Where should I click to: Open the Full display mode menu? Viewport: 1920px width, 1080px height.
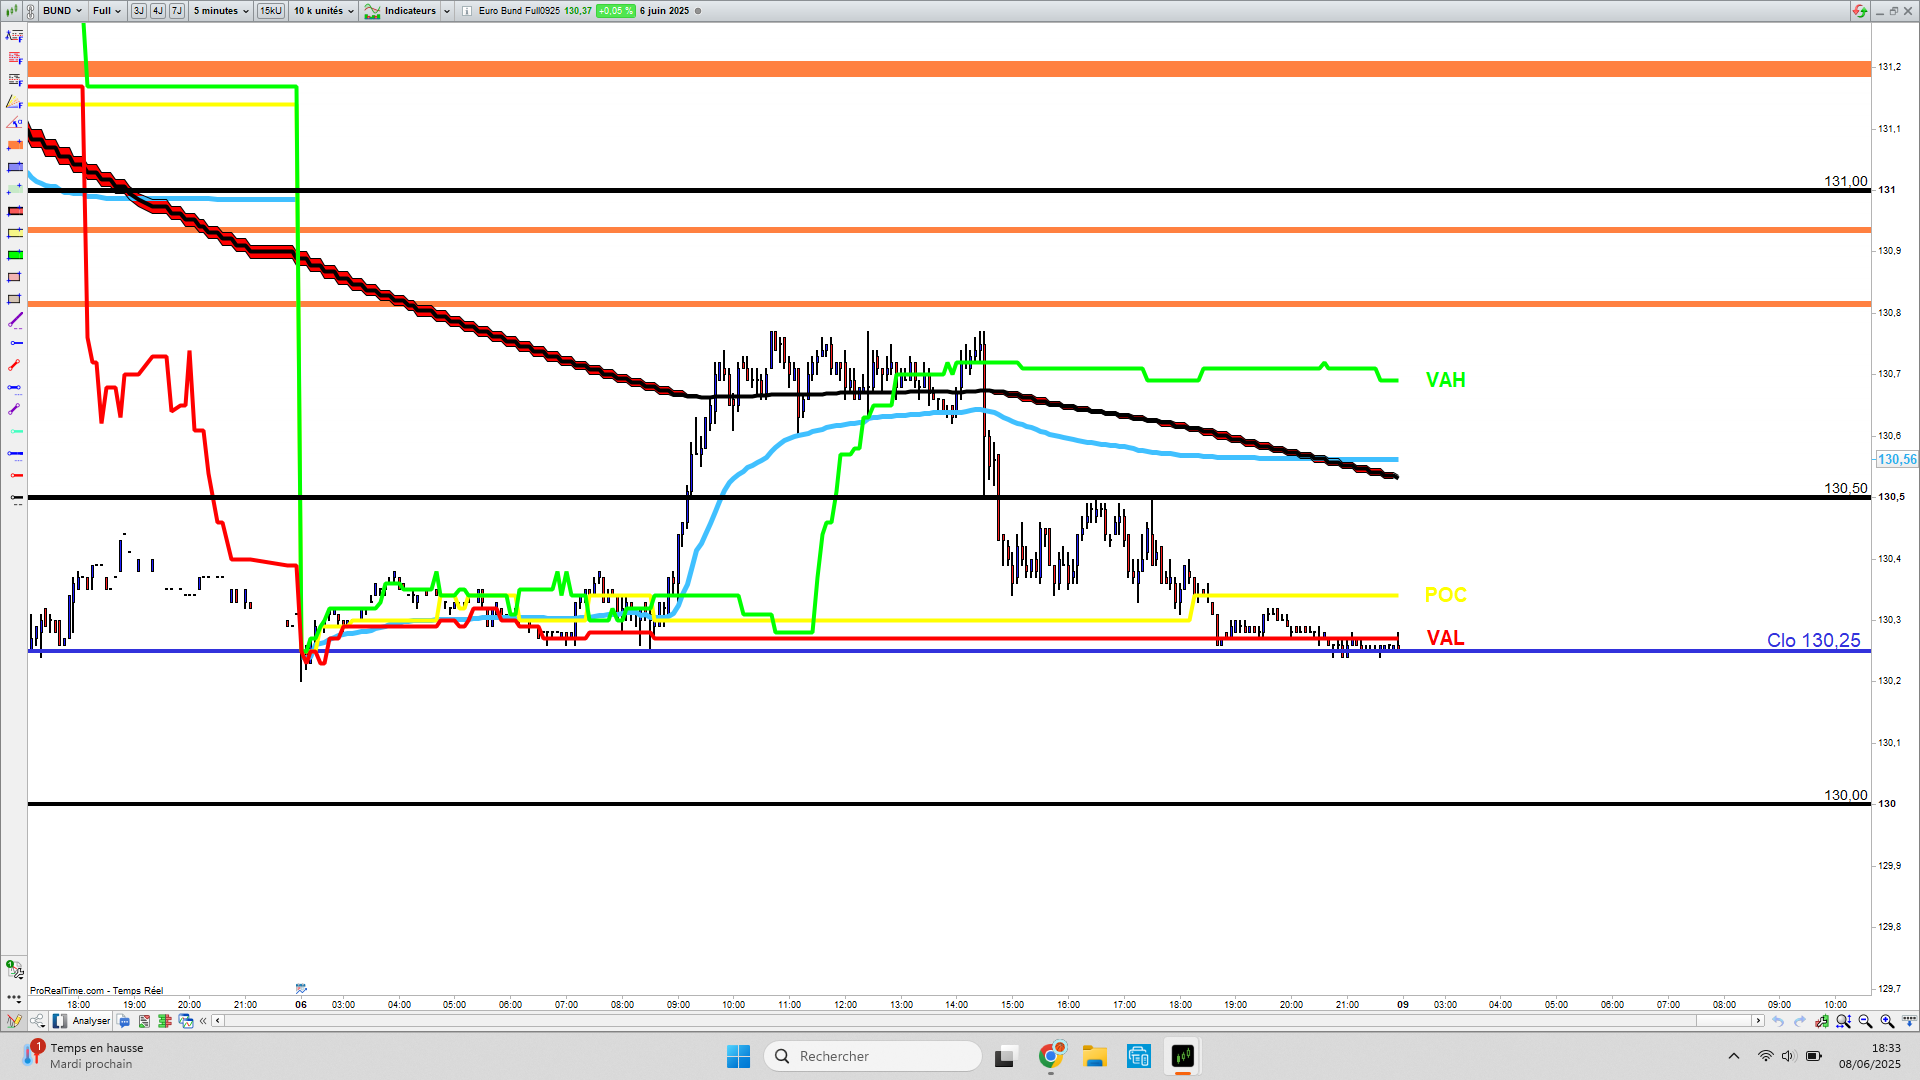pos(107,11)
